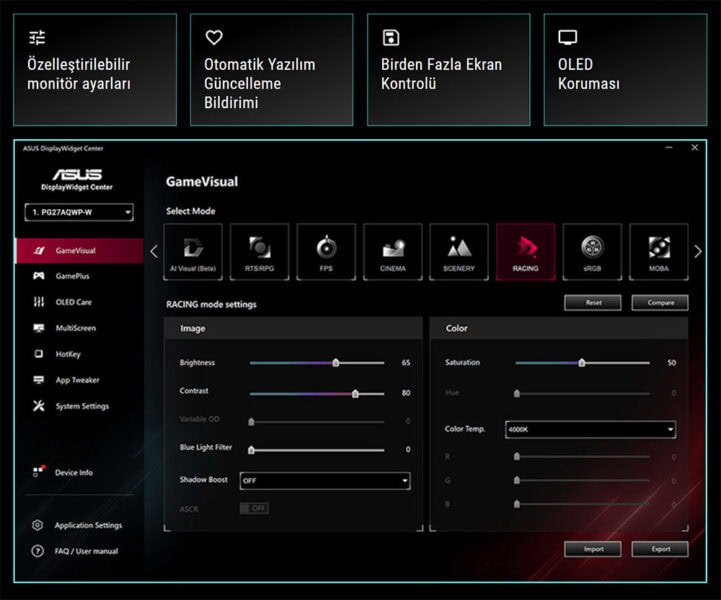Click the FAQ question mark icon
Screen dimensions: 721x600
coord(38,551)
